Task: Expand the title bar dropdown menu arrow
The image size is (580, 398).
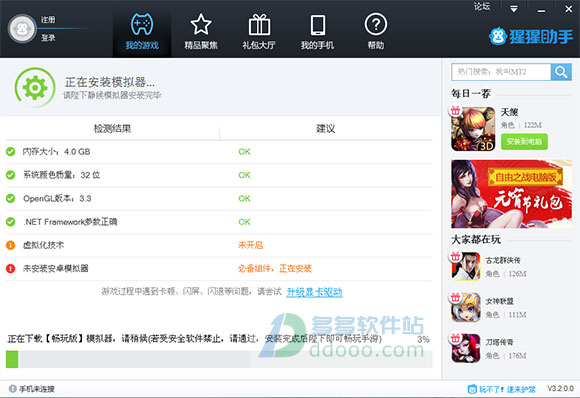Action: (514, 9)
